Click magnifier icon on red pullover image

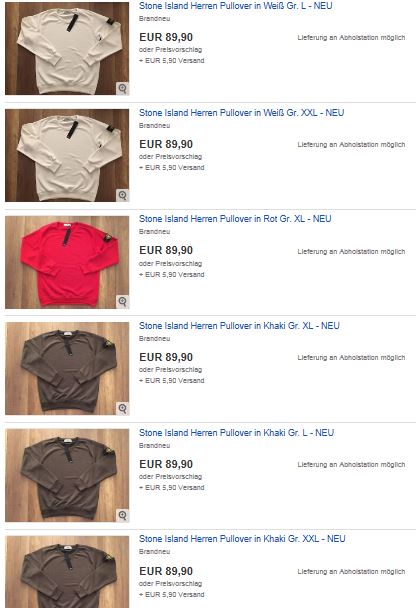pos(123,301)
